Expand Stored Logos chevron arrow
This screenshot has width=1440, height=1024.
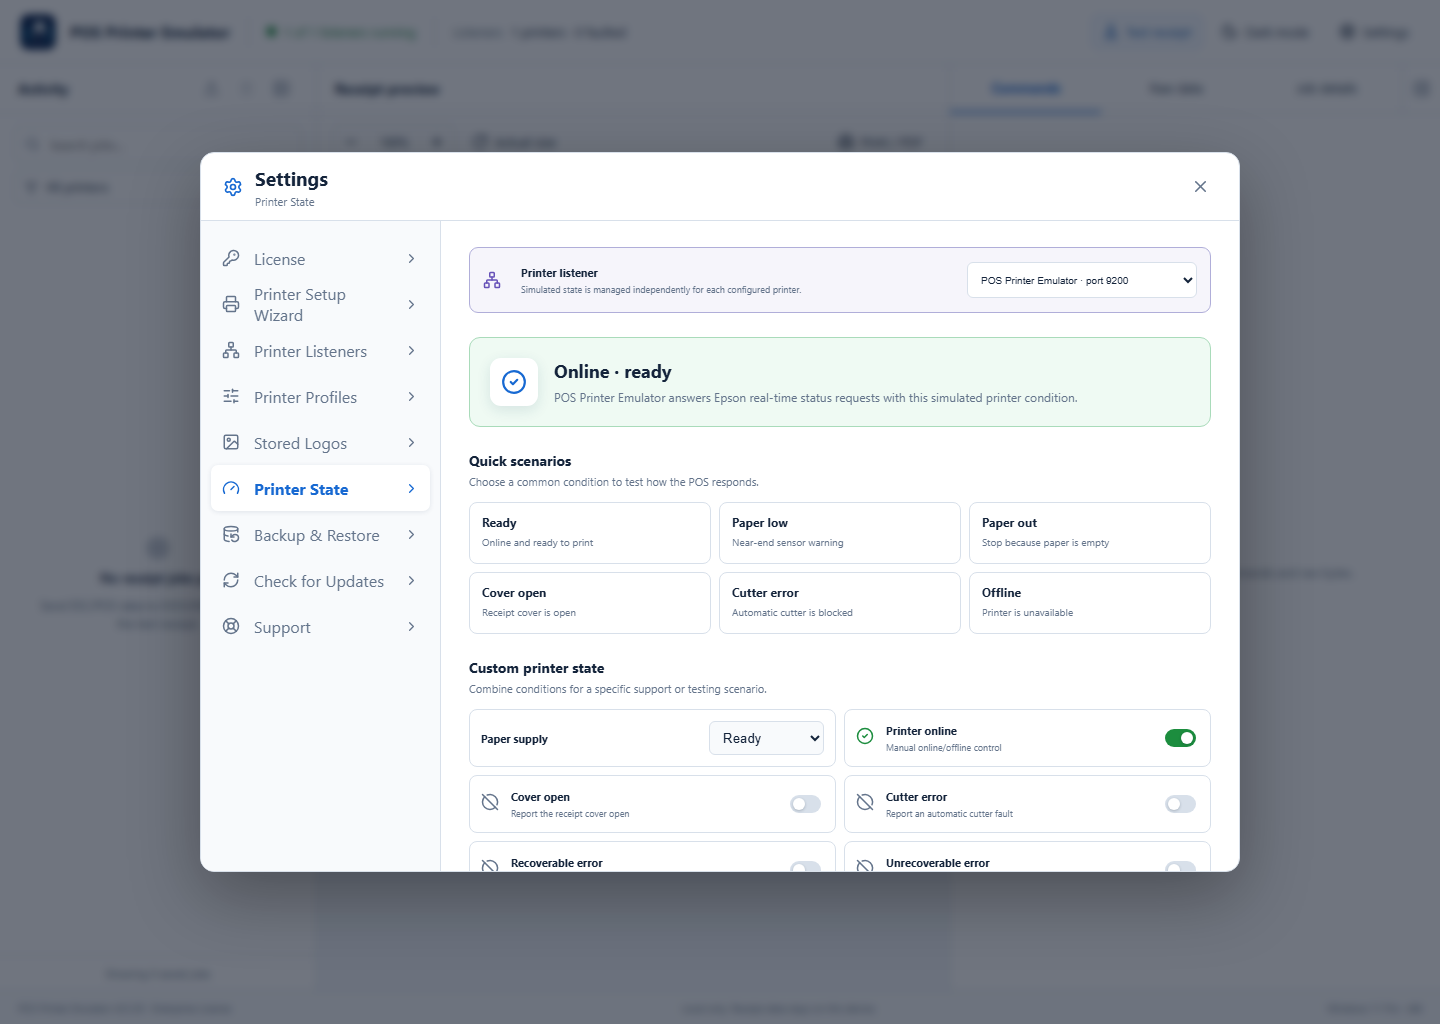411,443
